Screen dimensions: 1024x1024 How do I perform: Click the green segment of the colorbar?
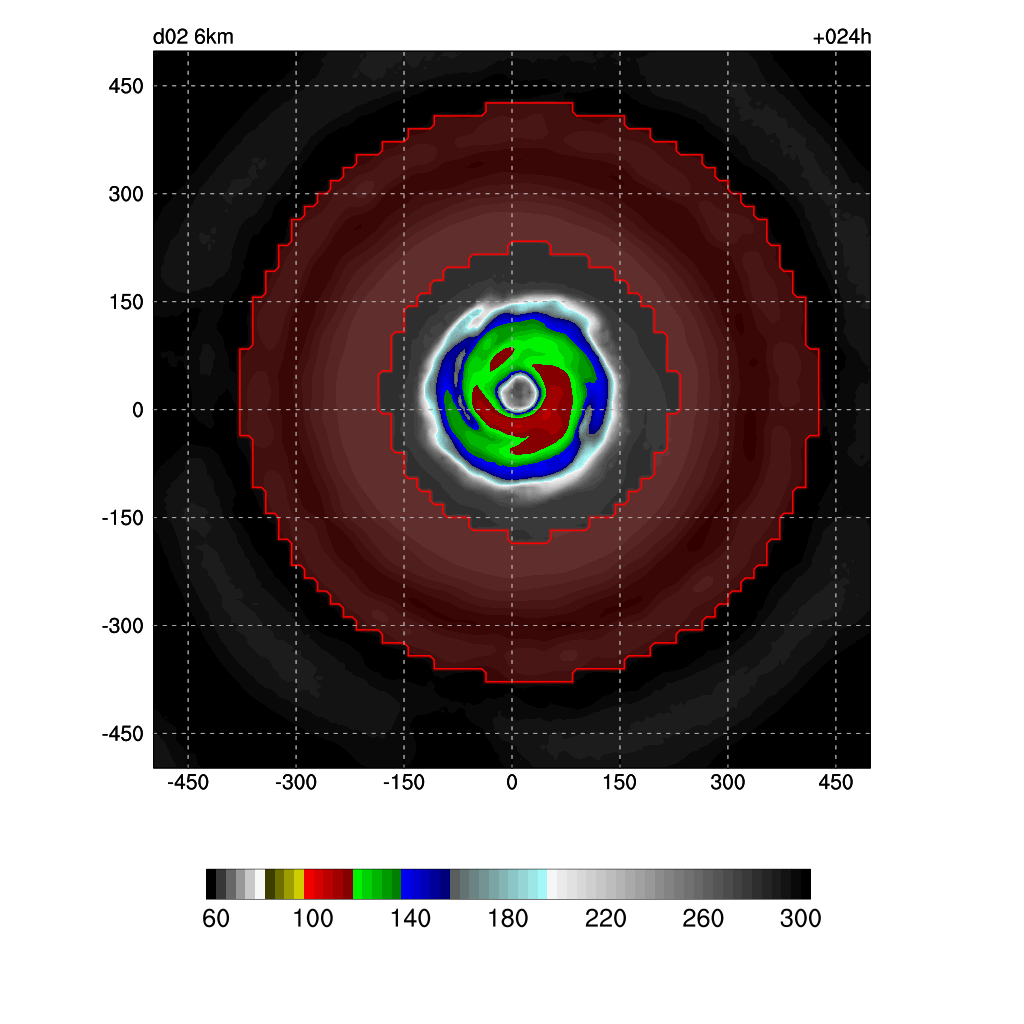[x=377, y=884]
